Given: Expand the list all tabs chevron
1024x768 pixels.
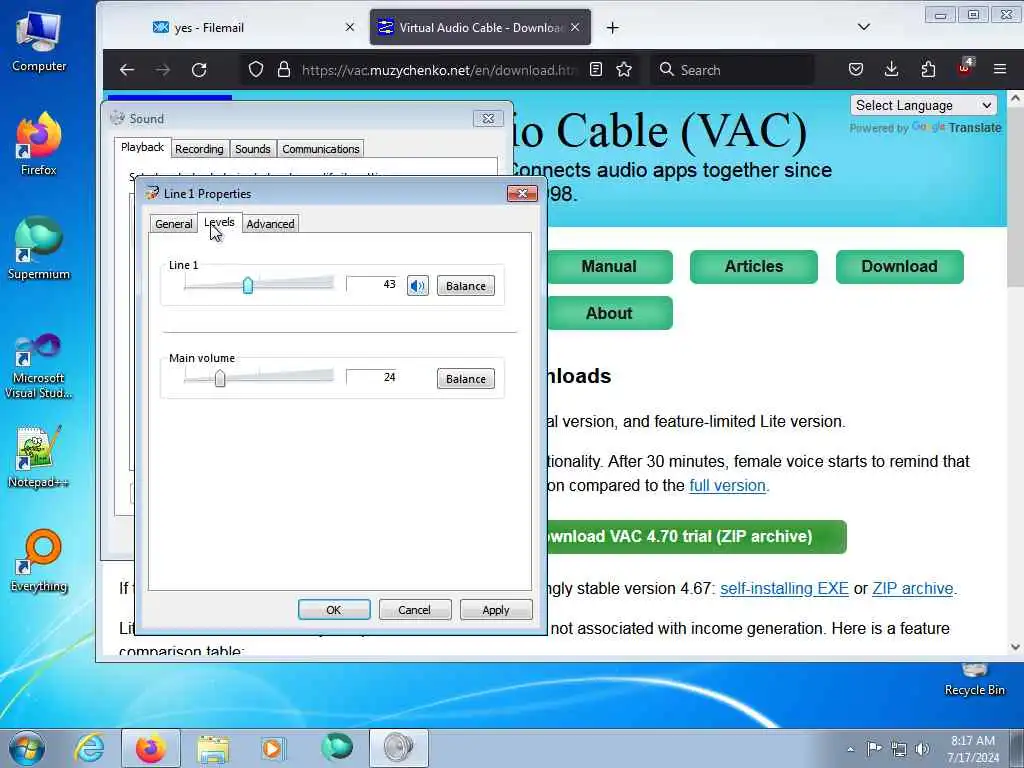Looking at the screenshot, I should (863, 27).
